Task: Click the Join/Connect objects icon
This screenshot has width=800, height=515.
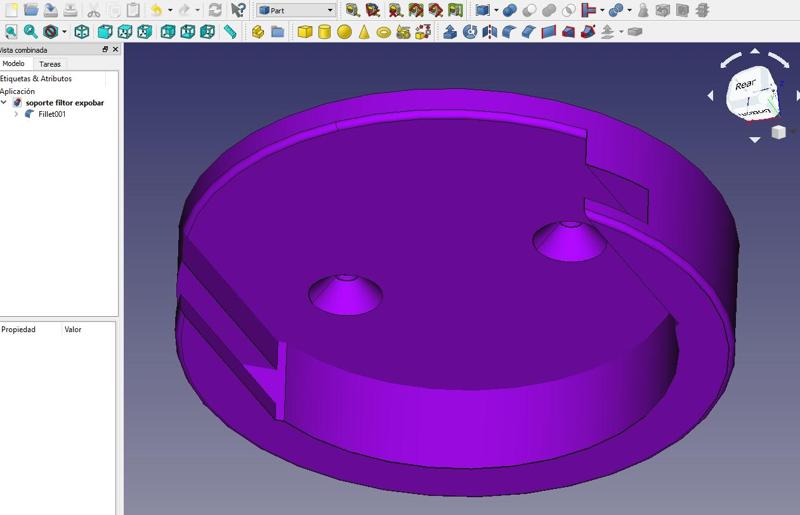Action: click(589, 10)
